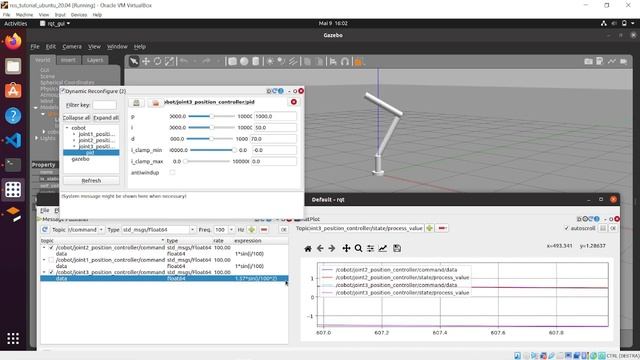Add a directional light in Gazebo
This screenshot has width=640, height=360.
pyautogui.click(x=293, y=61)
